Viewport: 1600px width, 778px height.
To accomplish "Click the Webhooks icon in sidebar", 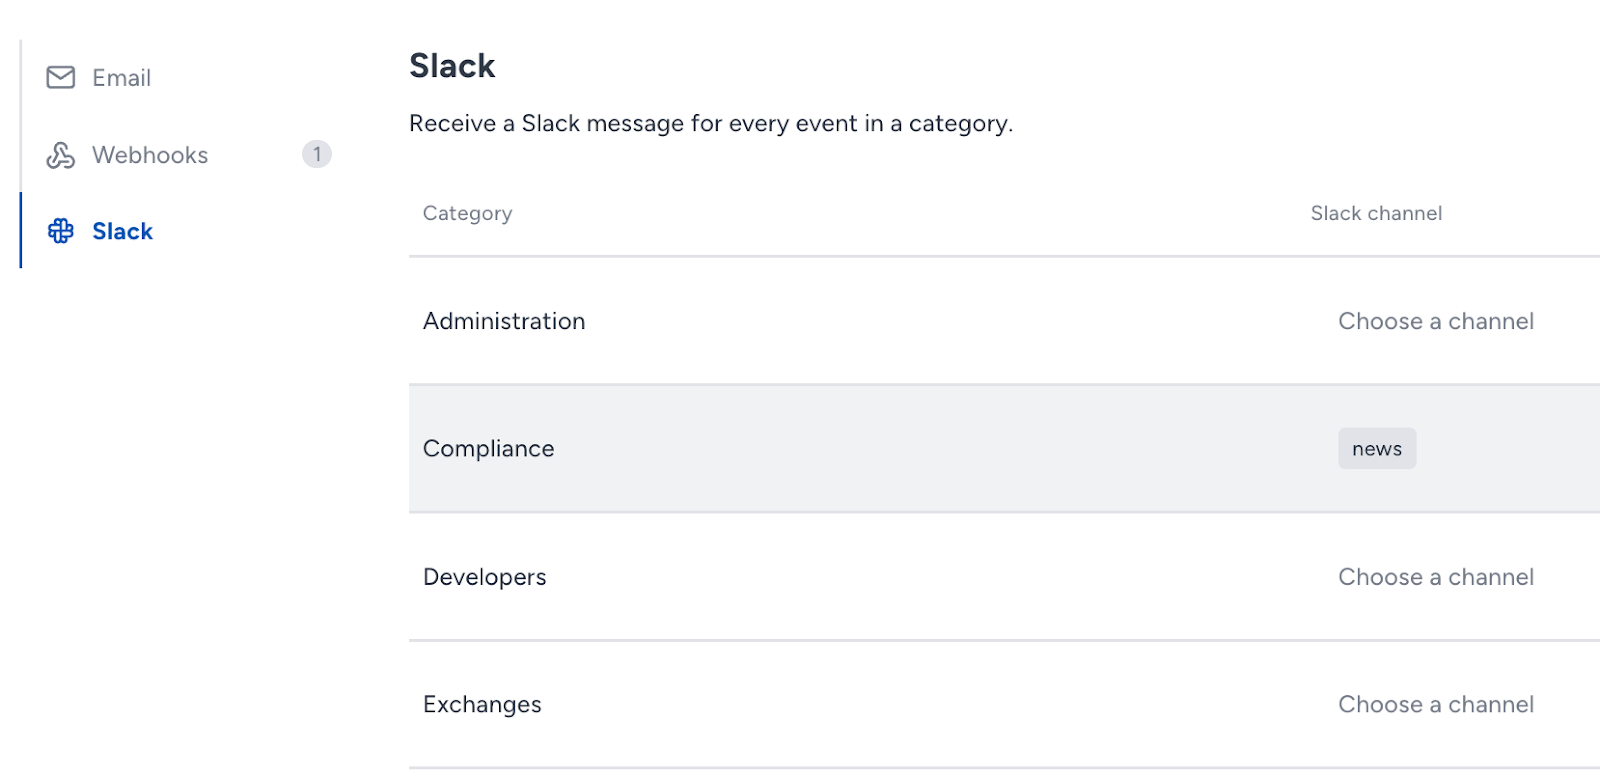I will point(61,155).
